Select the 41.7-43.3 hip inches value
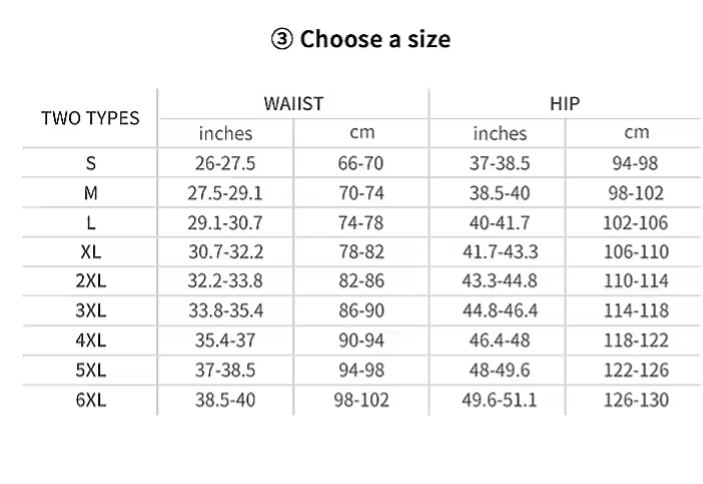The width and height of the screenshot is (703, 484). click(x=500, y=253)
